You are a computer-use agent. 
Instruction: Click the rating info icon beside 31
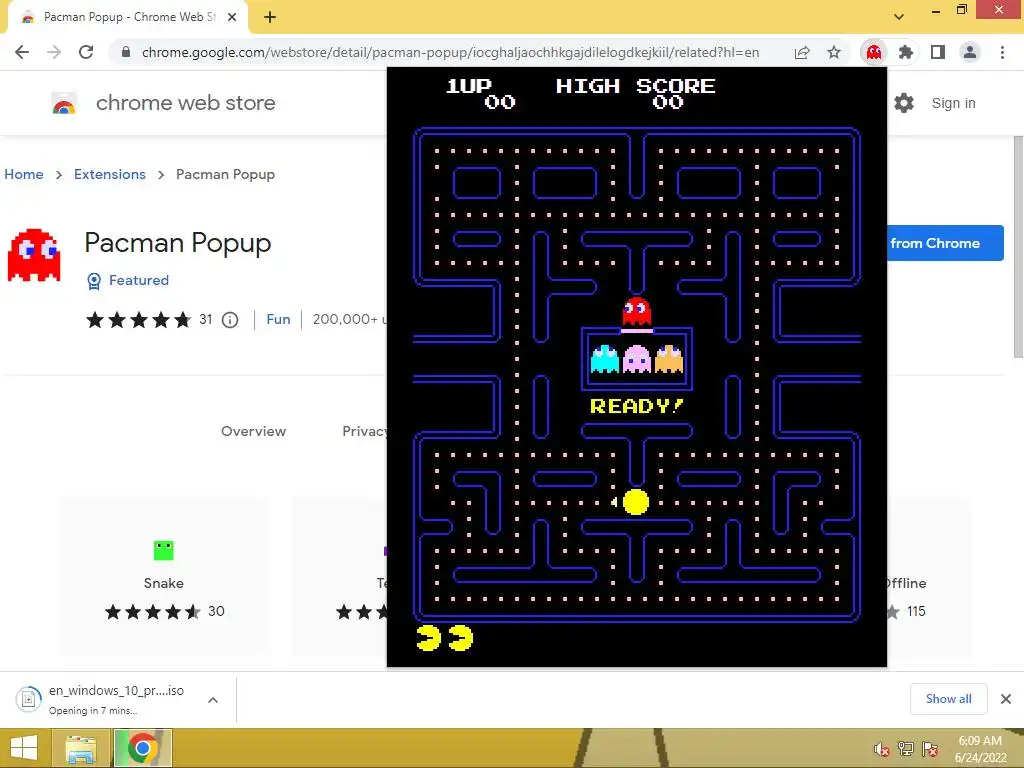pyautogui.click(x=230, y=320)
